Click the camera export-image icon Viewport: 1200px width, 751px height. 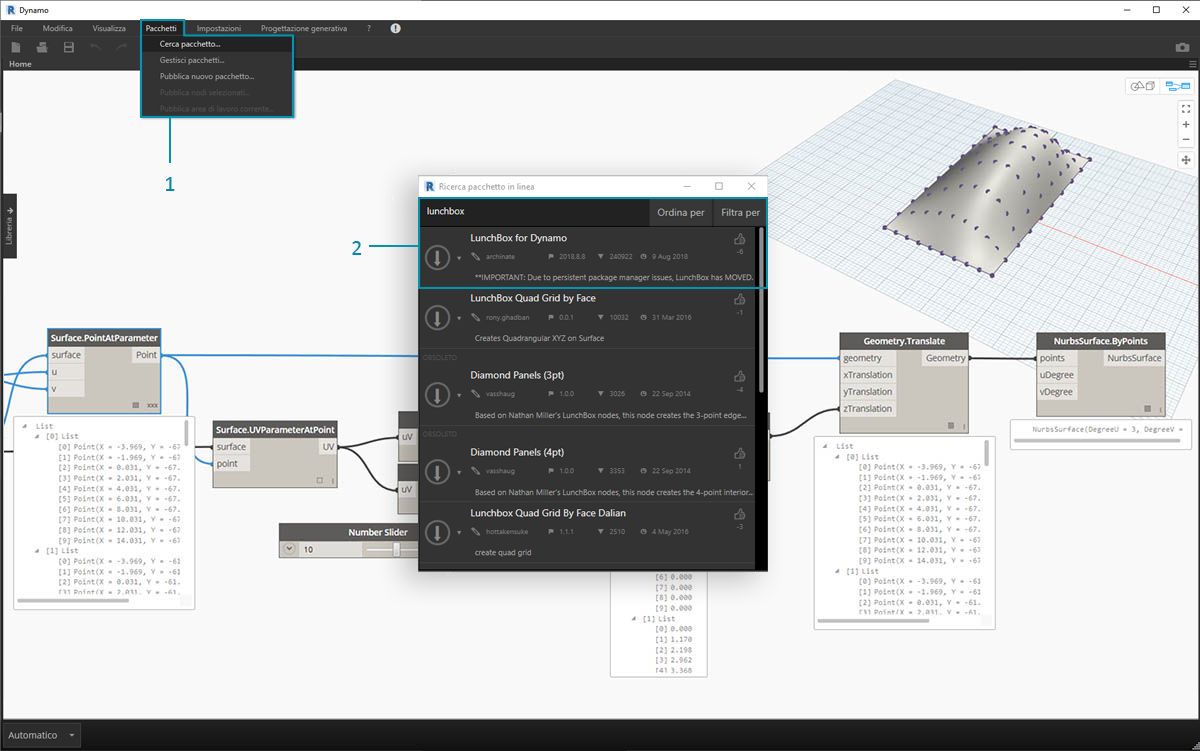point(1182,47)
